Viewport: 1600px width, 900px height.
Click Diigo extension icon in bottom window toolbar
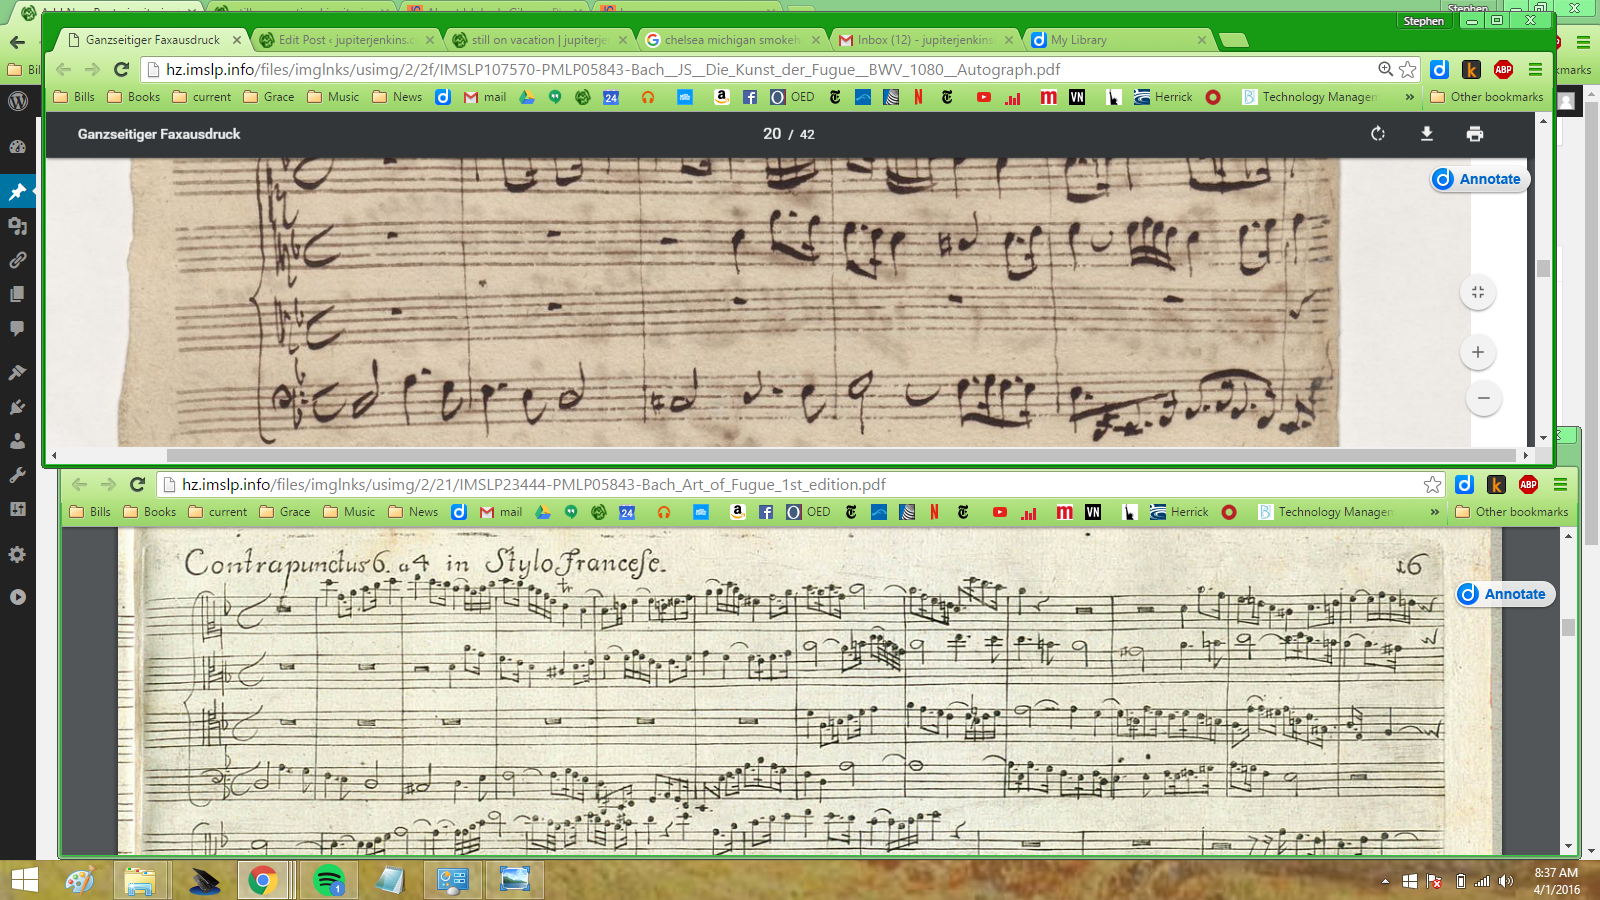1464,484
